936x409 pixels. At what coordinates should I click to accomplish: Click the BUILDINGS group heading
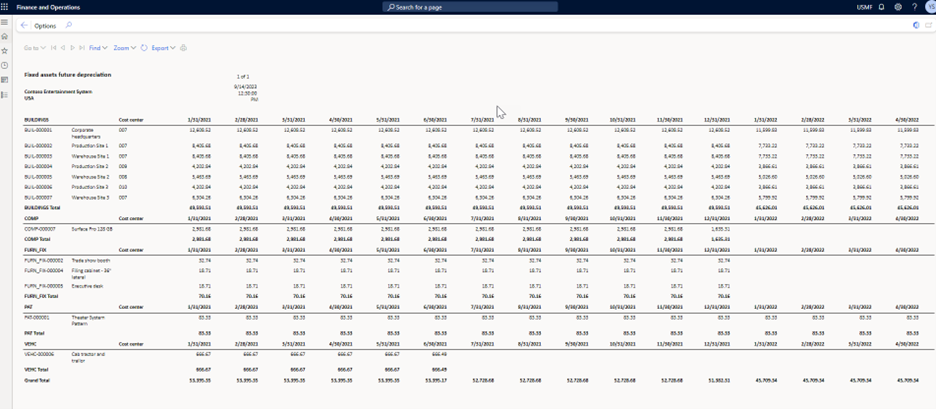coord(36,120)
